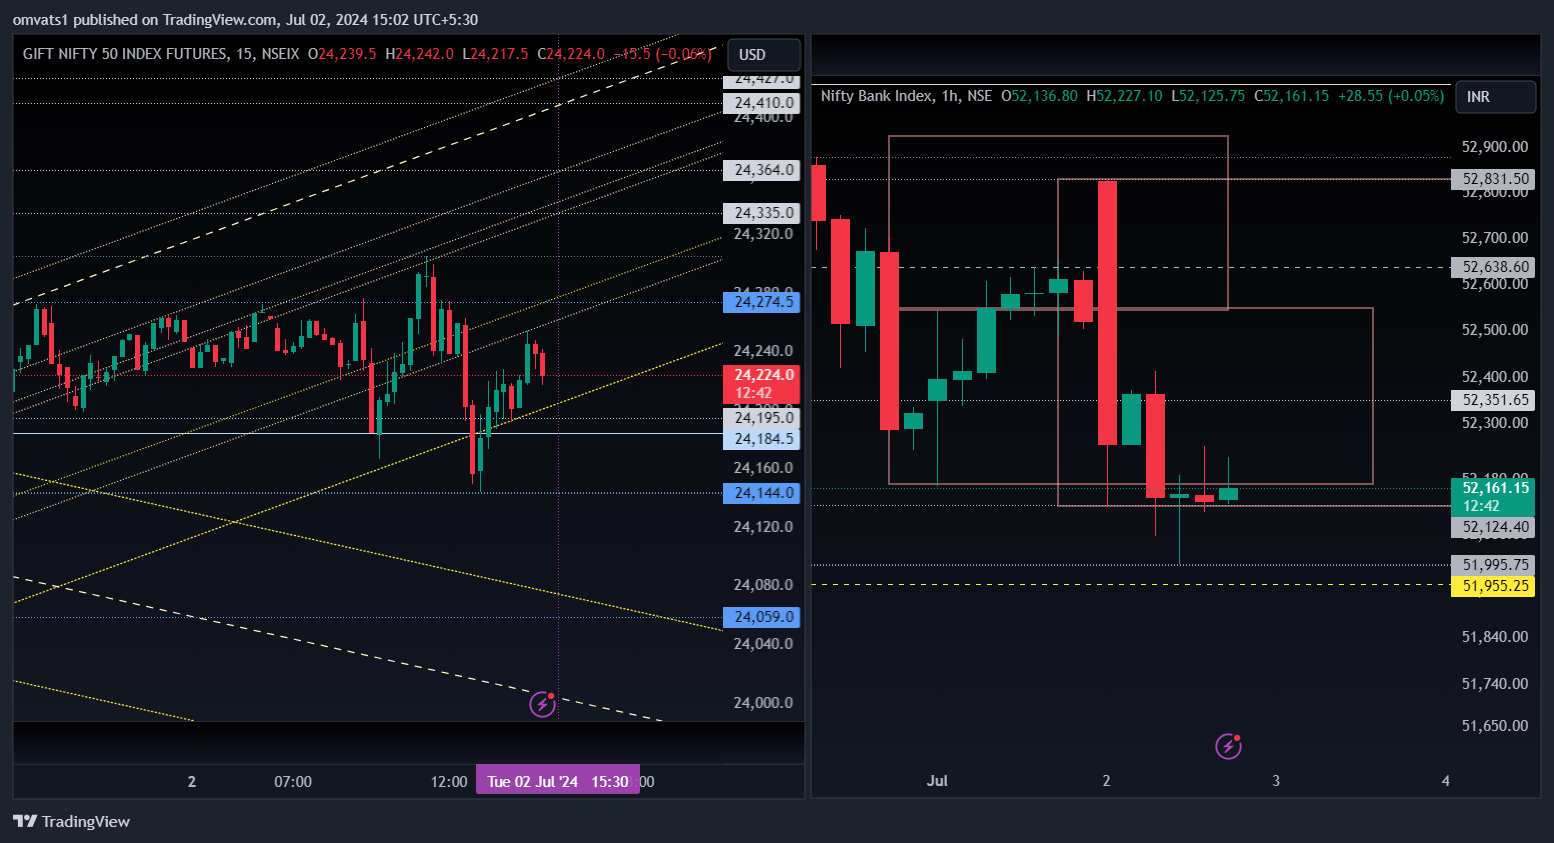Click the 52,351.65 price level label
This screenshot has height=843, width=1554.
[1493, 400]
